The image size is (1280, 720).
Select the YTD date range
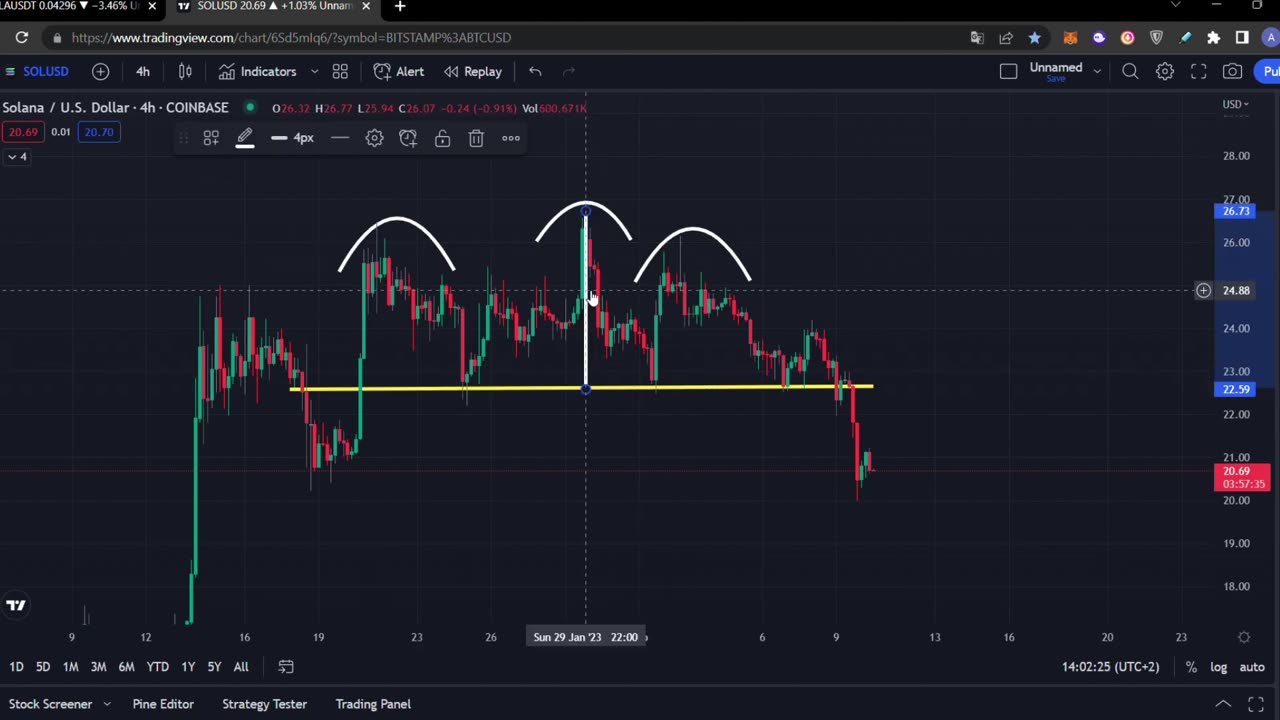pyautogui.click(x=157, y=667)
